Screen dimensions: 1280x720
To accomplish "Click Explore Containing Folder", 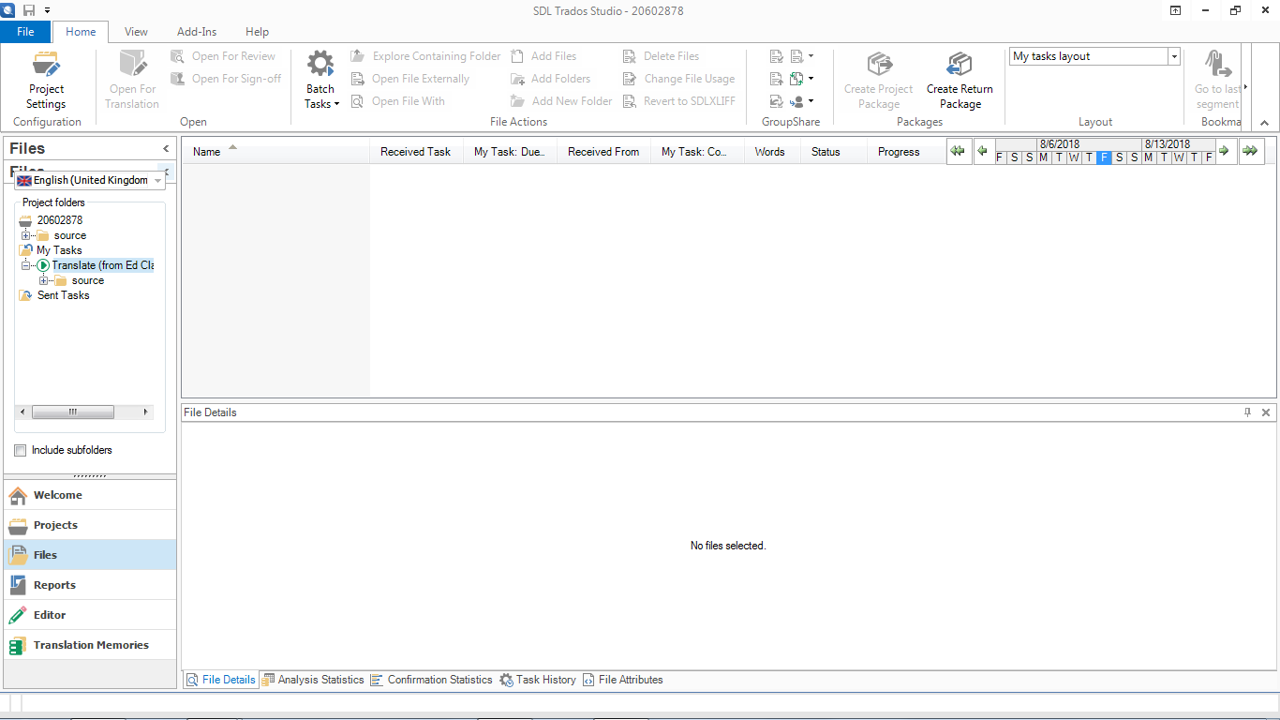I will tap(425, 56).
